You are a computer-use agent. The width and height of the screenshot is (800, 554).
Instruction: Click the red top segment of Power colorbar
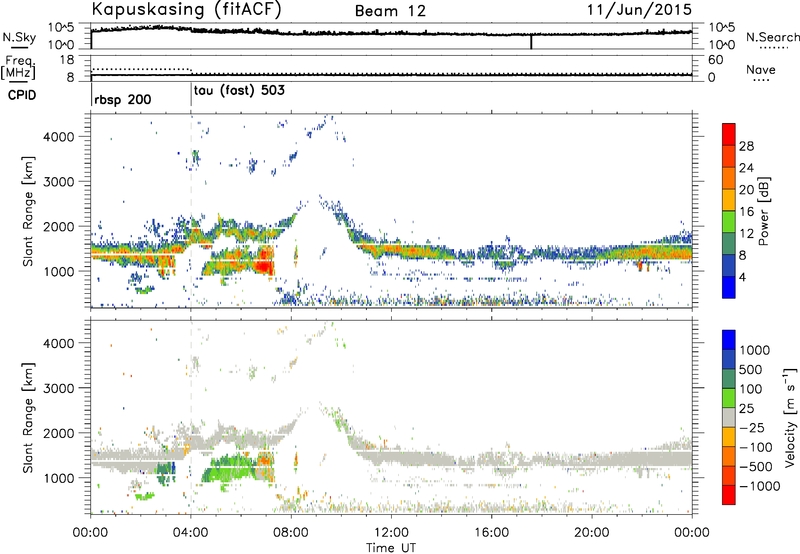click(729, 134)
